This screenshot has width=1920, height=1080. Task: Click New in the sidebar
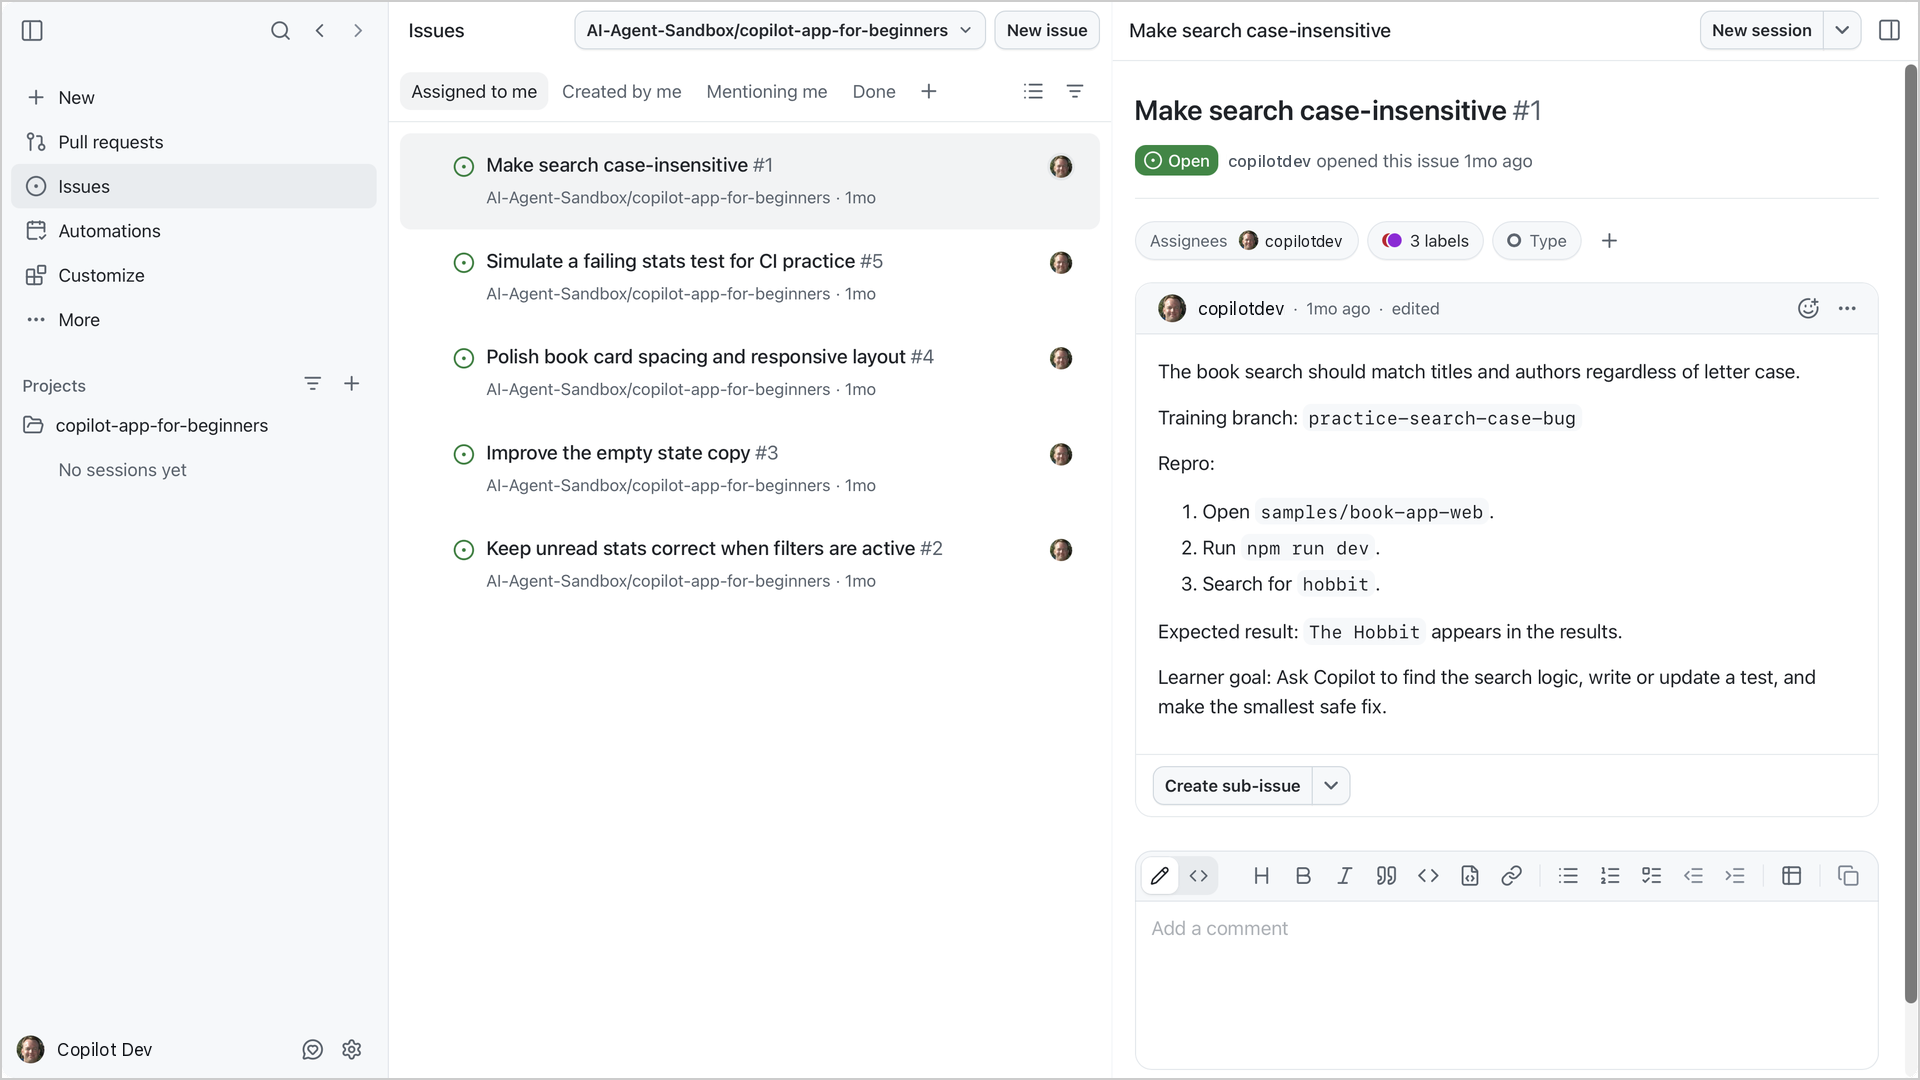click(194, 98)
